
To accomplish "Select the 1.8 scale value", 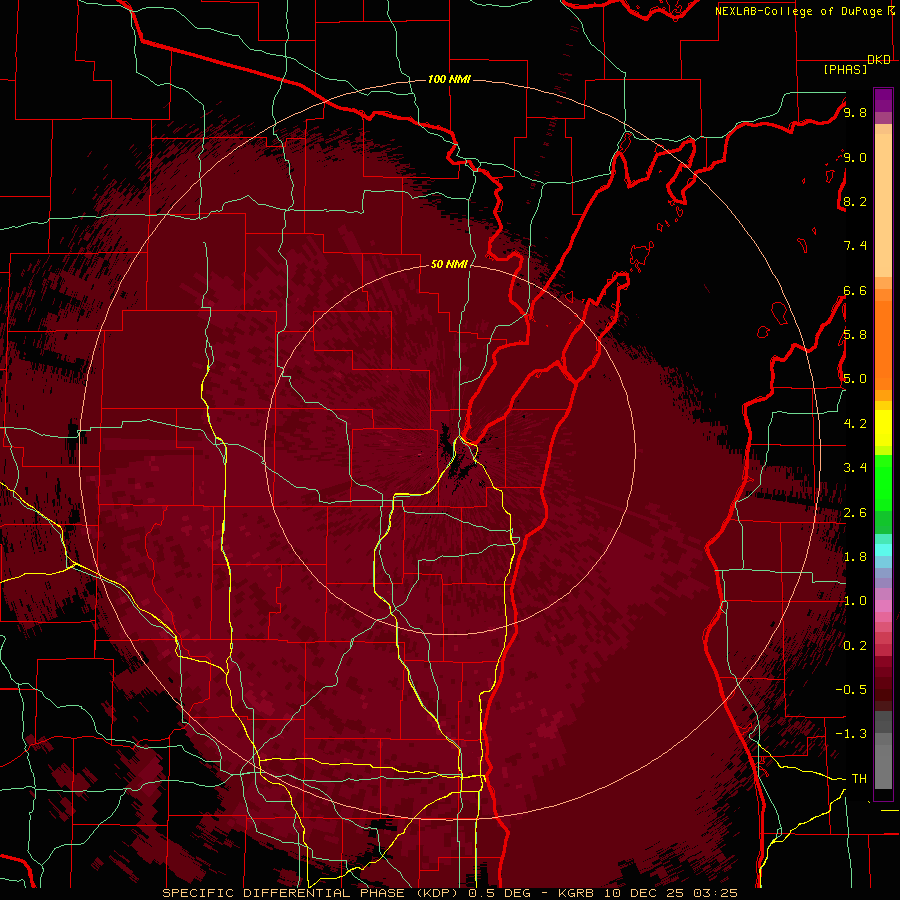I will pyautogui.click(x=855, y=557).
